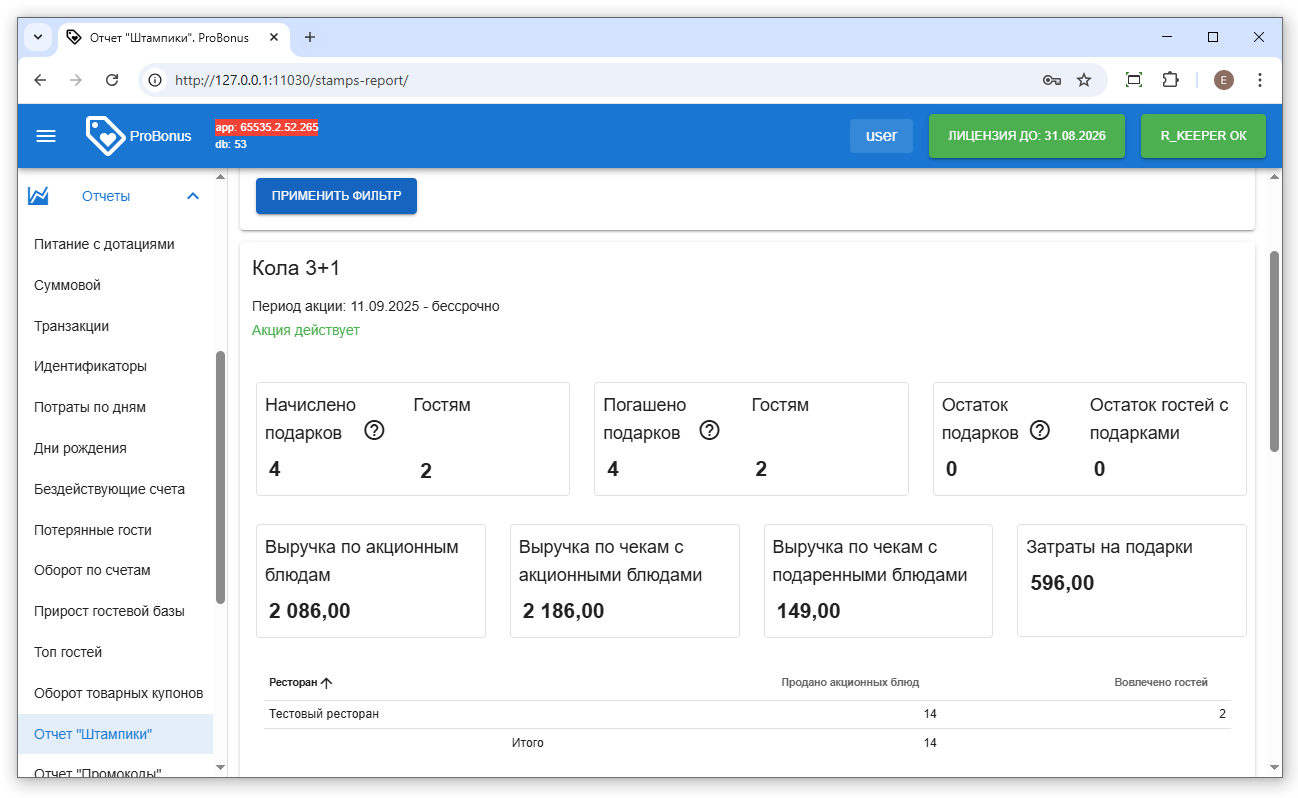Reload the page in browser
Screen dimensions: 1298x798
click(x=112, y=80)
